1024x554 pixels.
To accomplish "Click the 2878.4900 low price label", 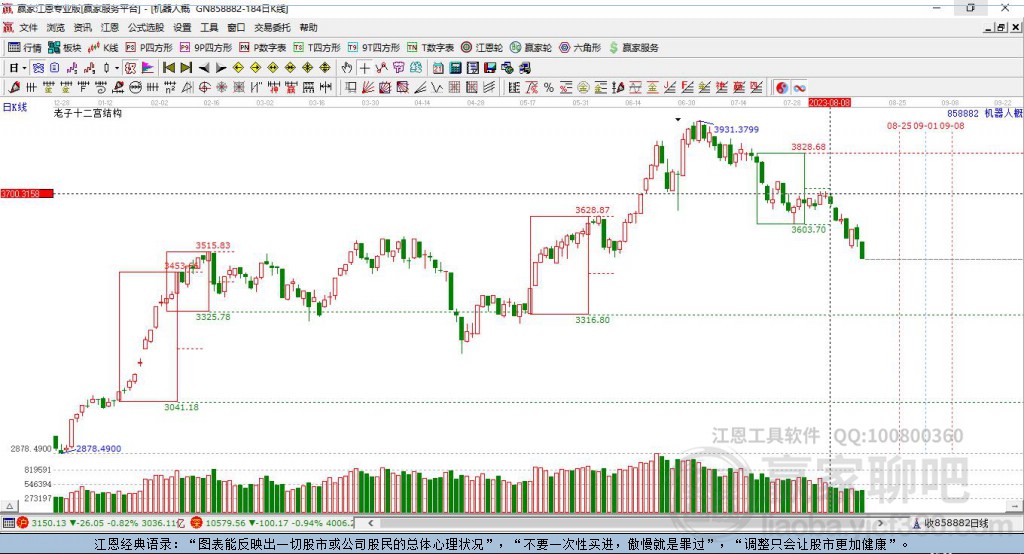I will pos(99,448).
